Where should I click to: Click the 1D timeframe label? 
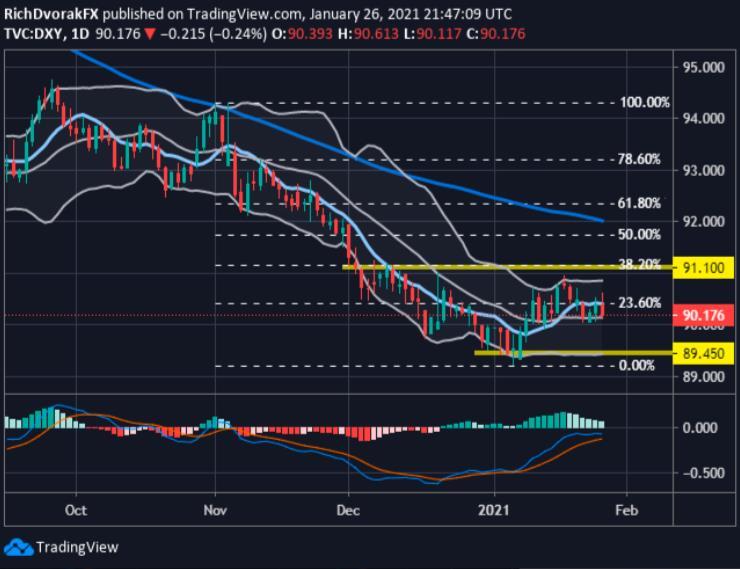tap(80, 34)
